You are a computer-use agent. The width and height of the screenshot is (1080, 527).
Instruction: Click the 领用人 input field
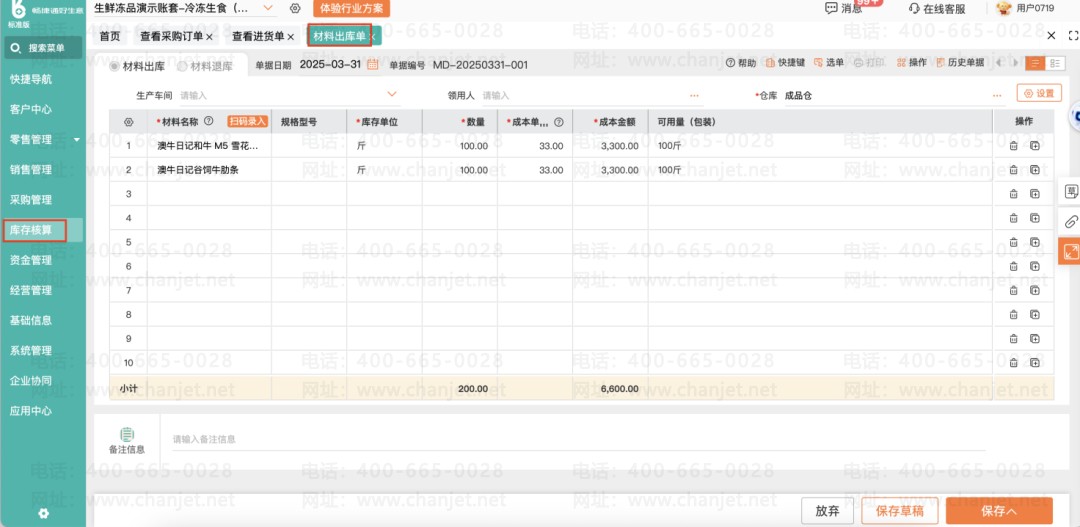click(x=583, y=96)
